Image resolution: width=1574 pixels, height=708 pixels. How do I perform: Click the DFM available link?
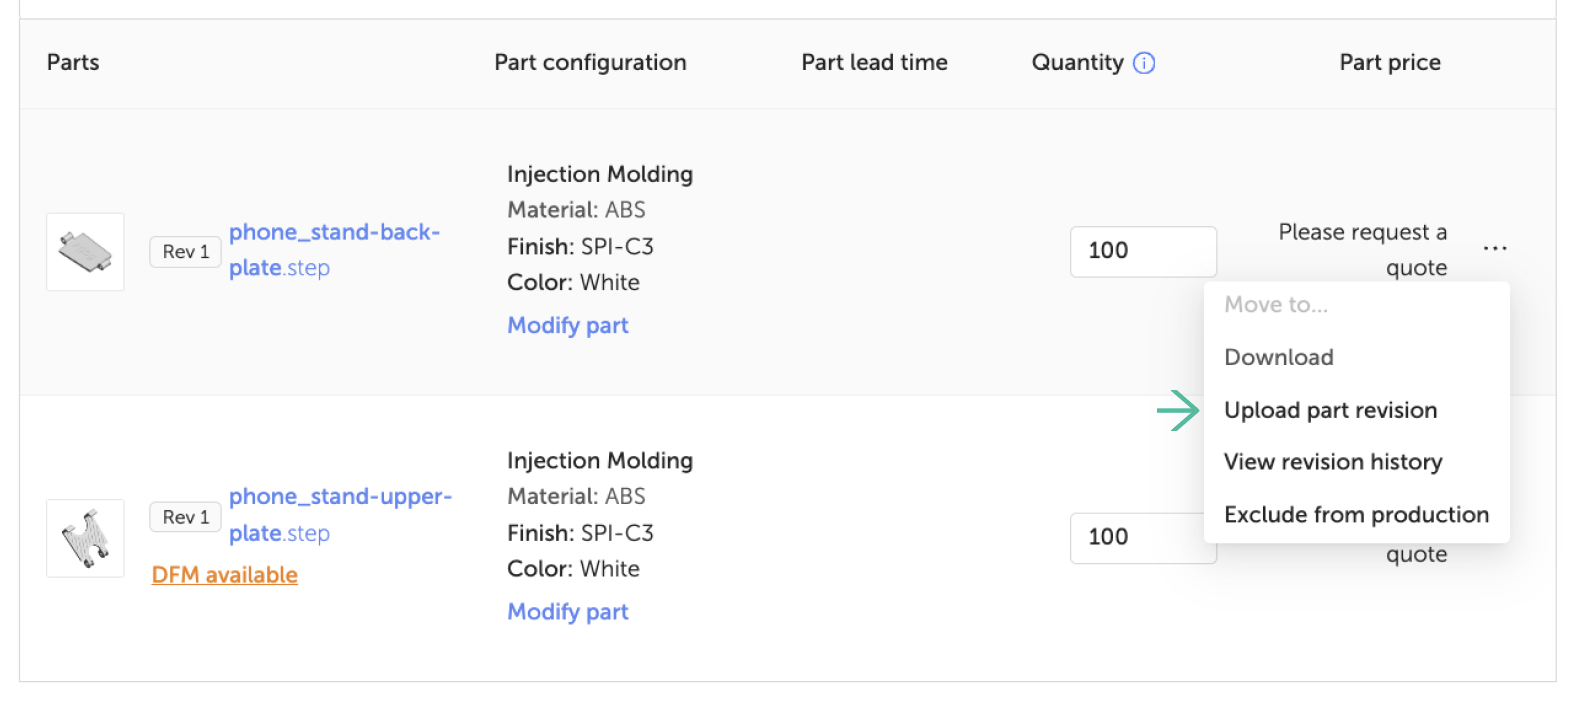click(225, 575)
